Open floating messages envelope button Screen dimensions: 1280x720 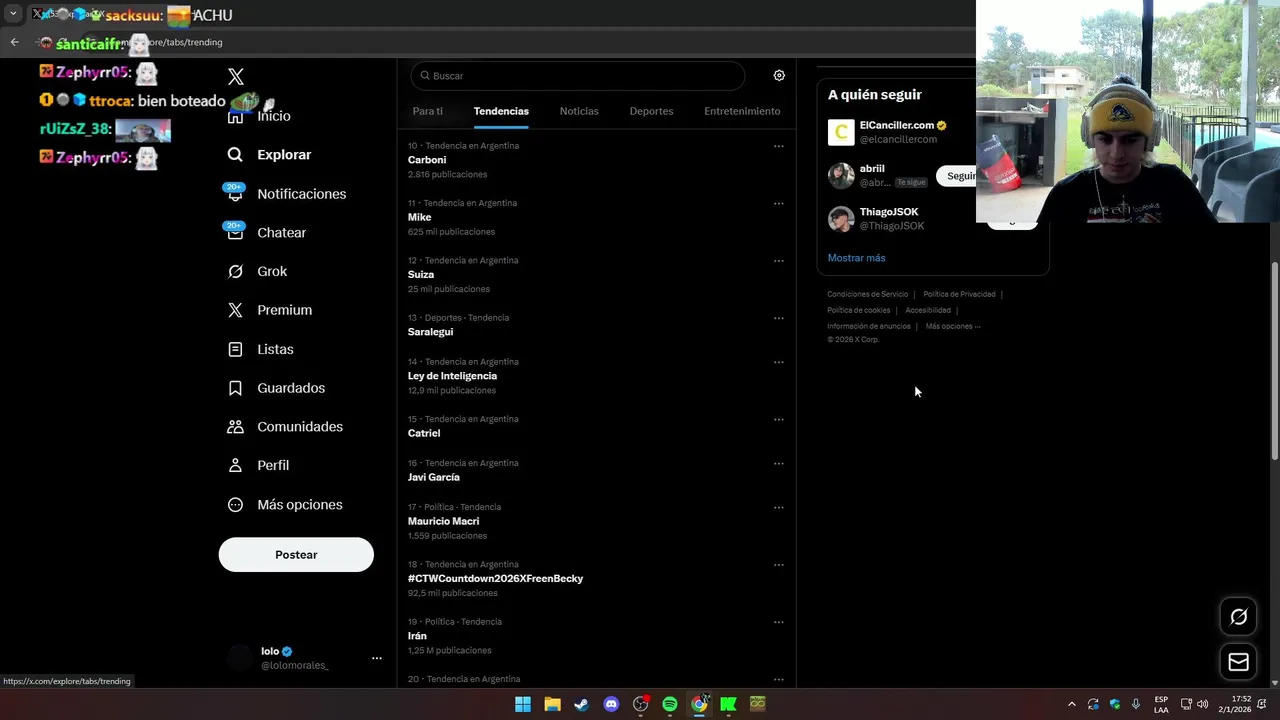pyautogui.click(x=1238, y=662)
